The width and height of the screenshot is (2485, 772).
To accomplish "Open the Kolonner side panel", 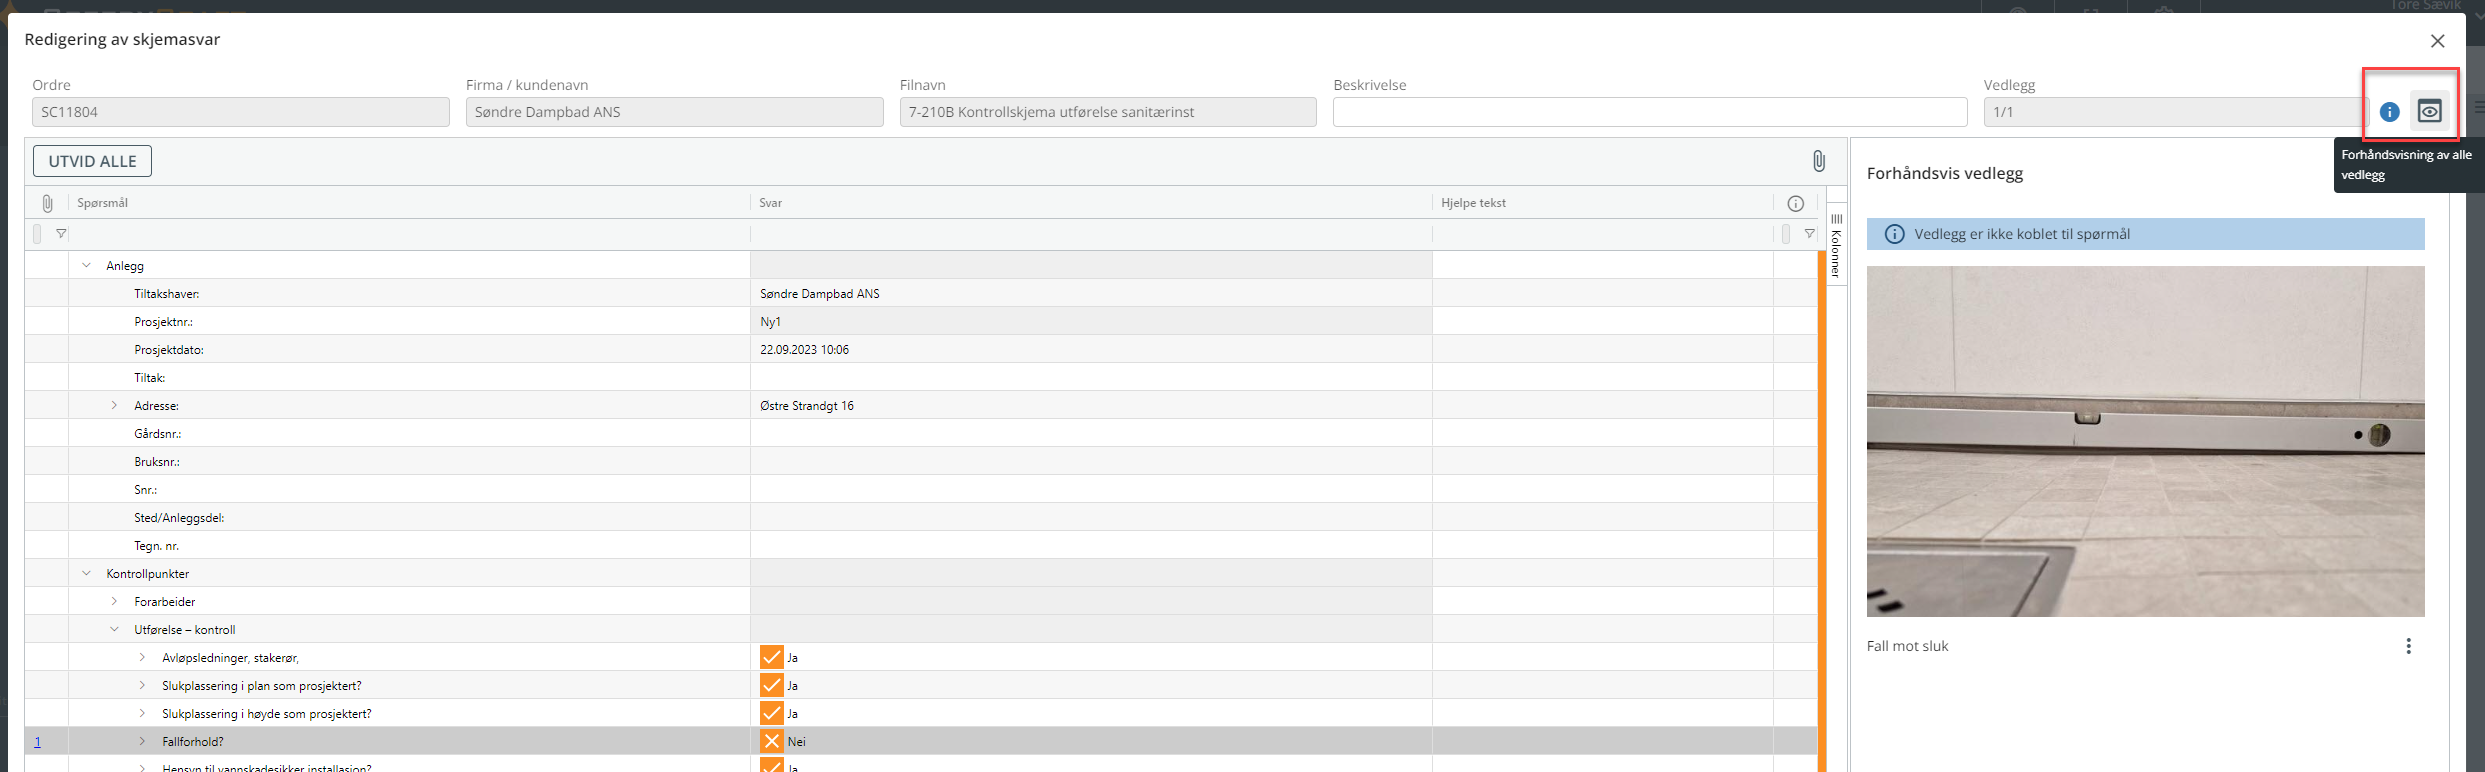I will click(1836, 245).
